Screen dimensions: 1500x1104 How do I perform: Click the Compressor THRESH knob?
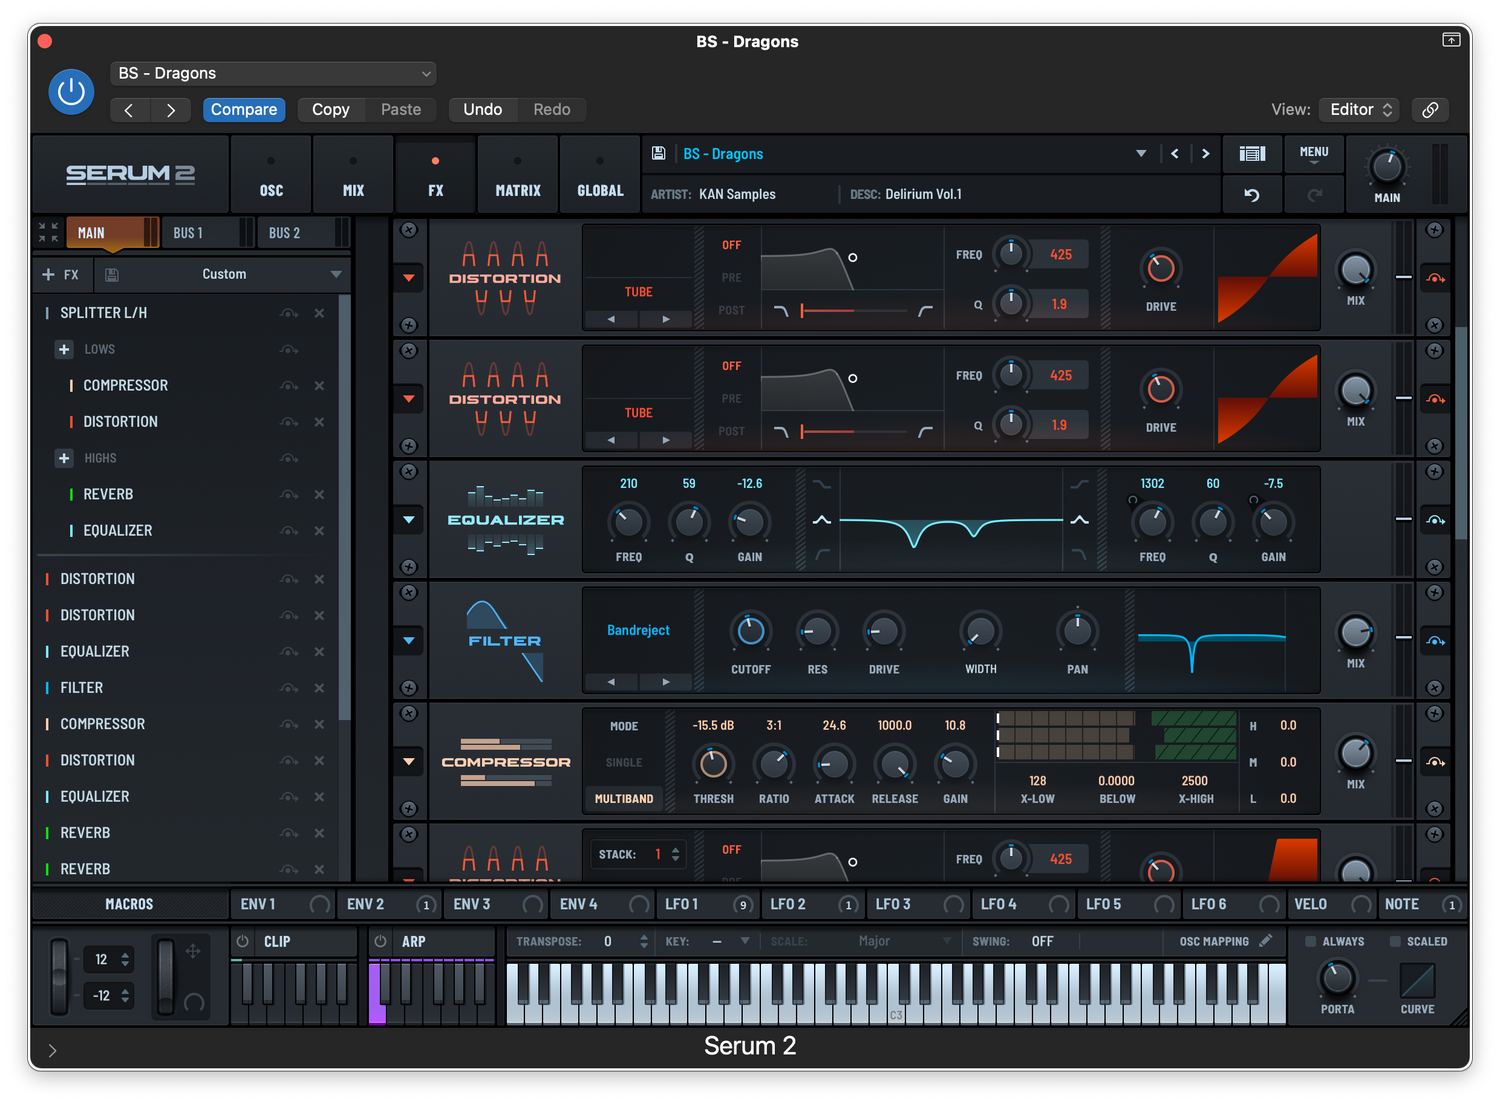pyautogui.click(x=713, y=764)
